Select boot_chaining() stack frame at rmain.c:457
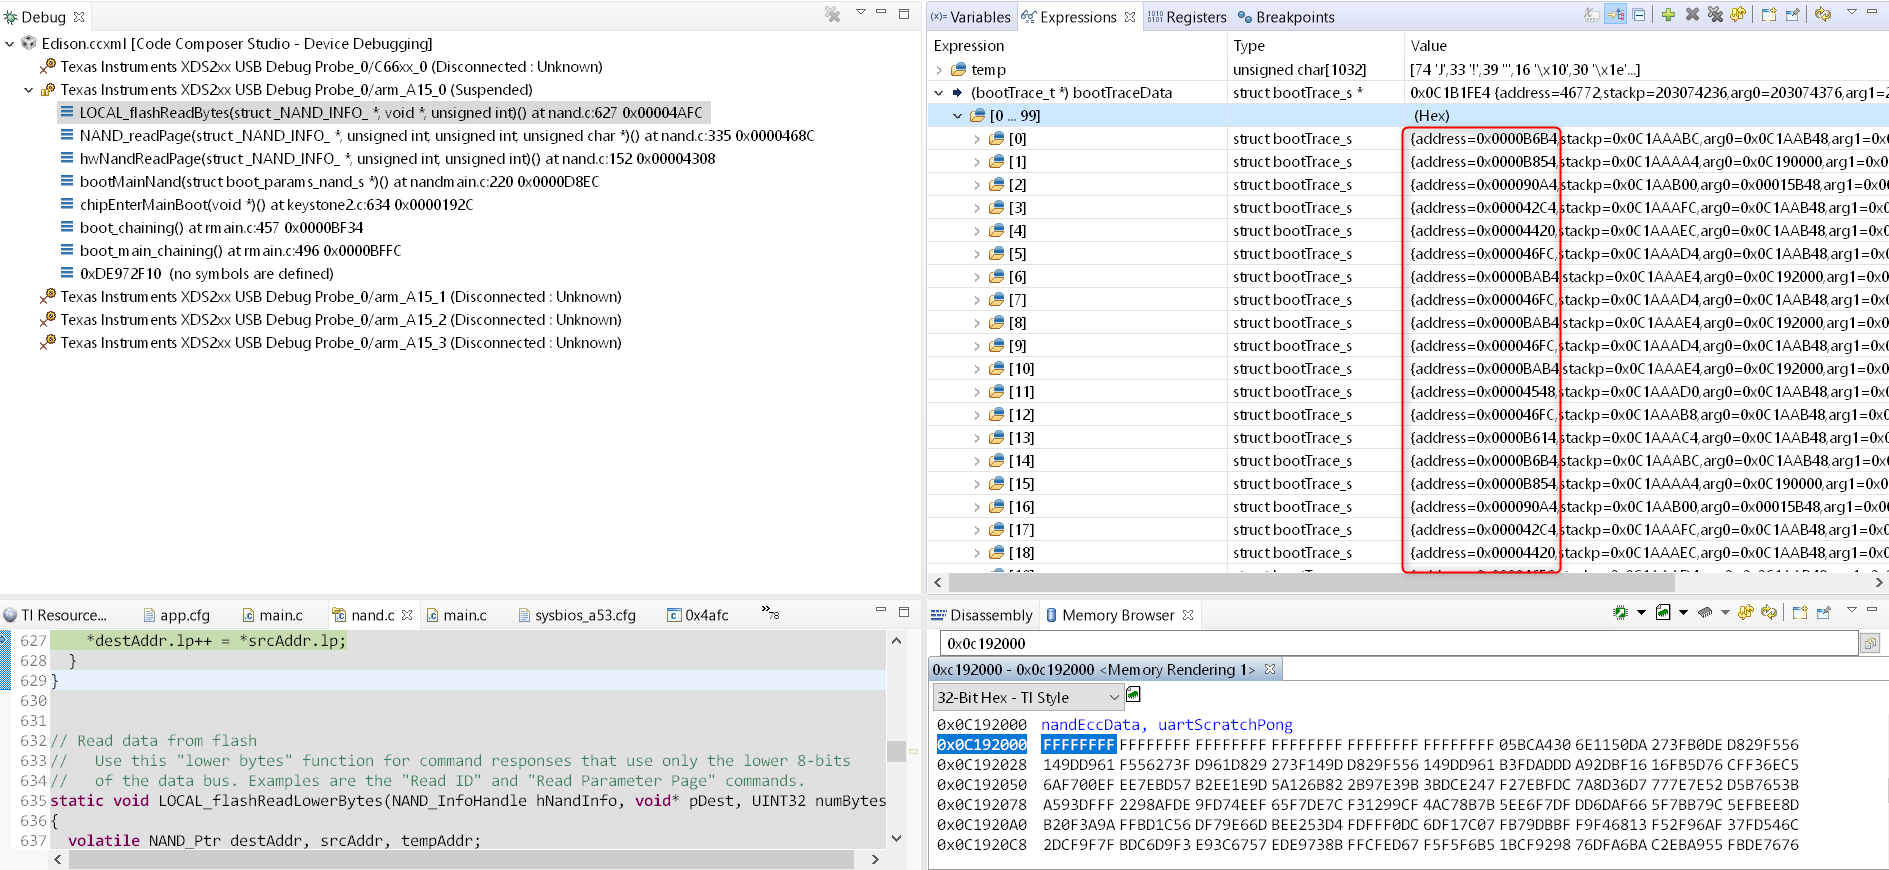 point(221,228)
